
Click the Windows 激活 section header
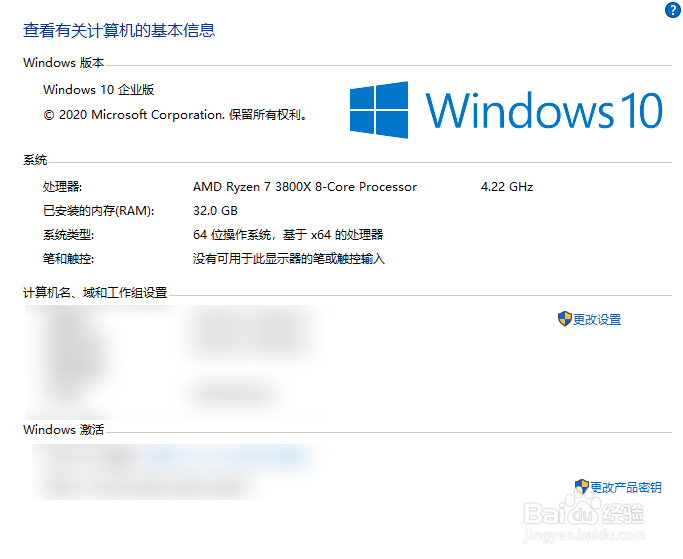(x=63, y=430)
